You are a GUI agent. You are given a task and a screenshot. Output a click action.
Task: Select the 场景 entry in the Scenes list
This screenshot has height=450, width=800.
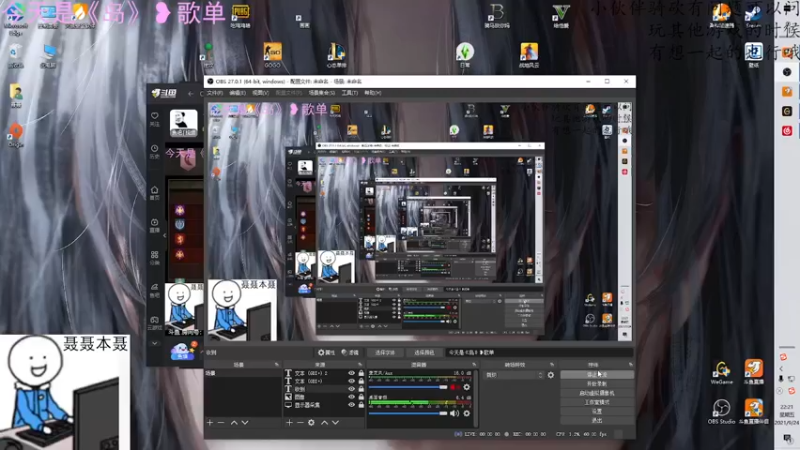coord(243,373)
